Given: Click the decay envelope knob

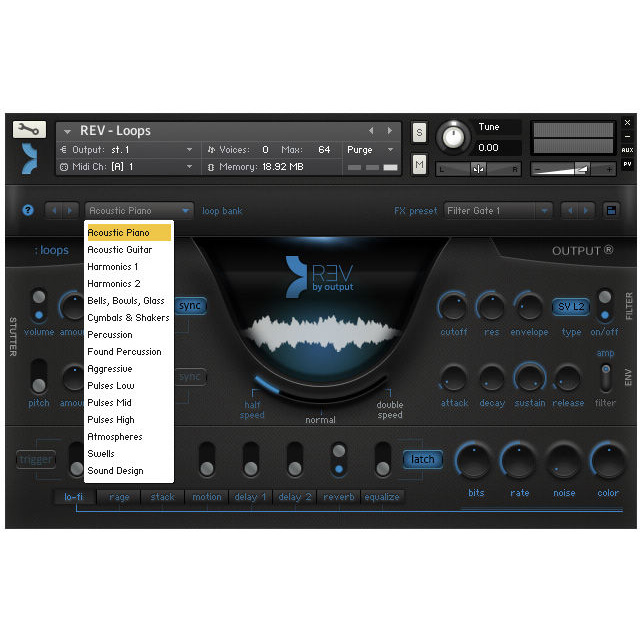Looking at the screenshot, I should (x=491, y=378).
